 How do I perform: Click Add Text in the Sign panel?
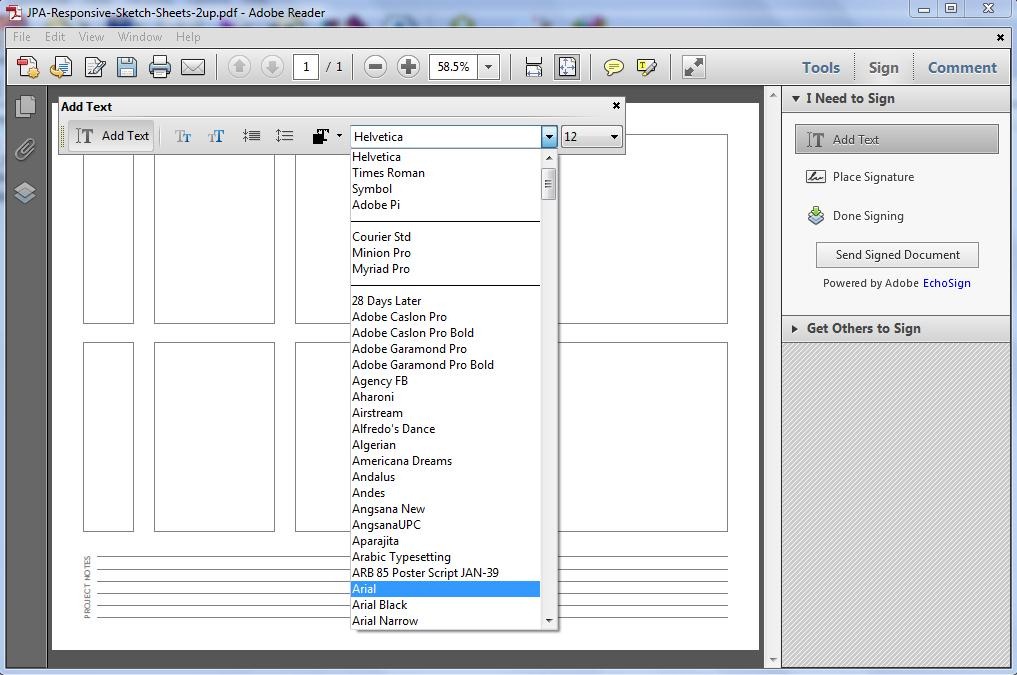(x=896, y=139)
